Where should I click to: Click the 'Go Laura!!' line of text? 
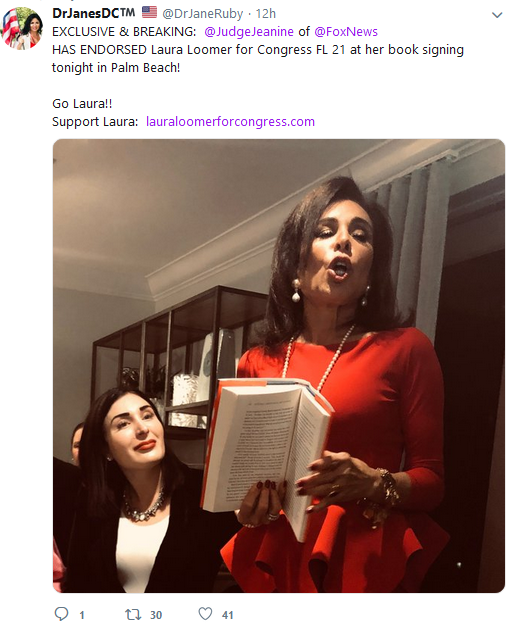click(x=82, y=103)
